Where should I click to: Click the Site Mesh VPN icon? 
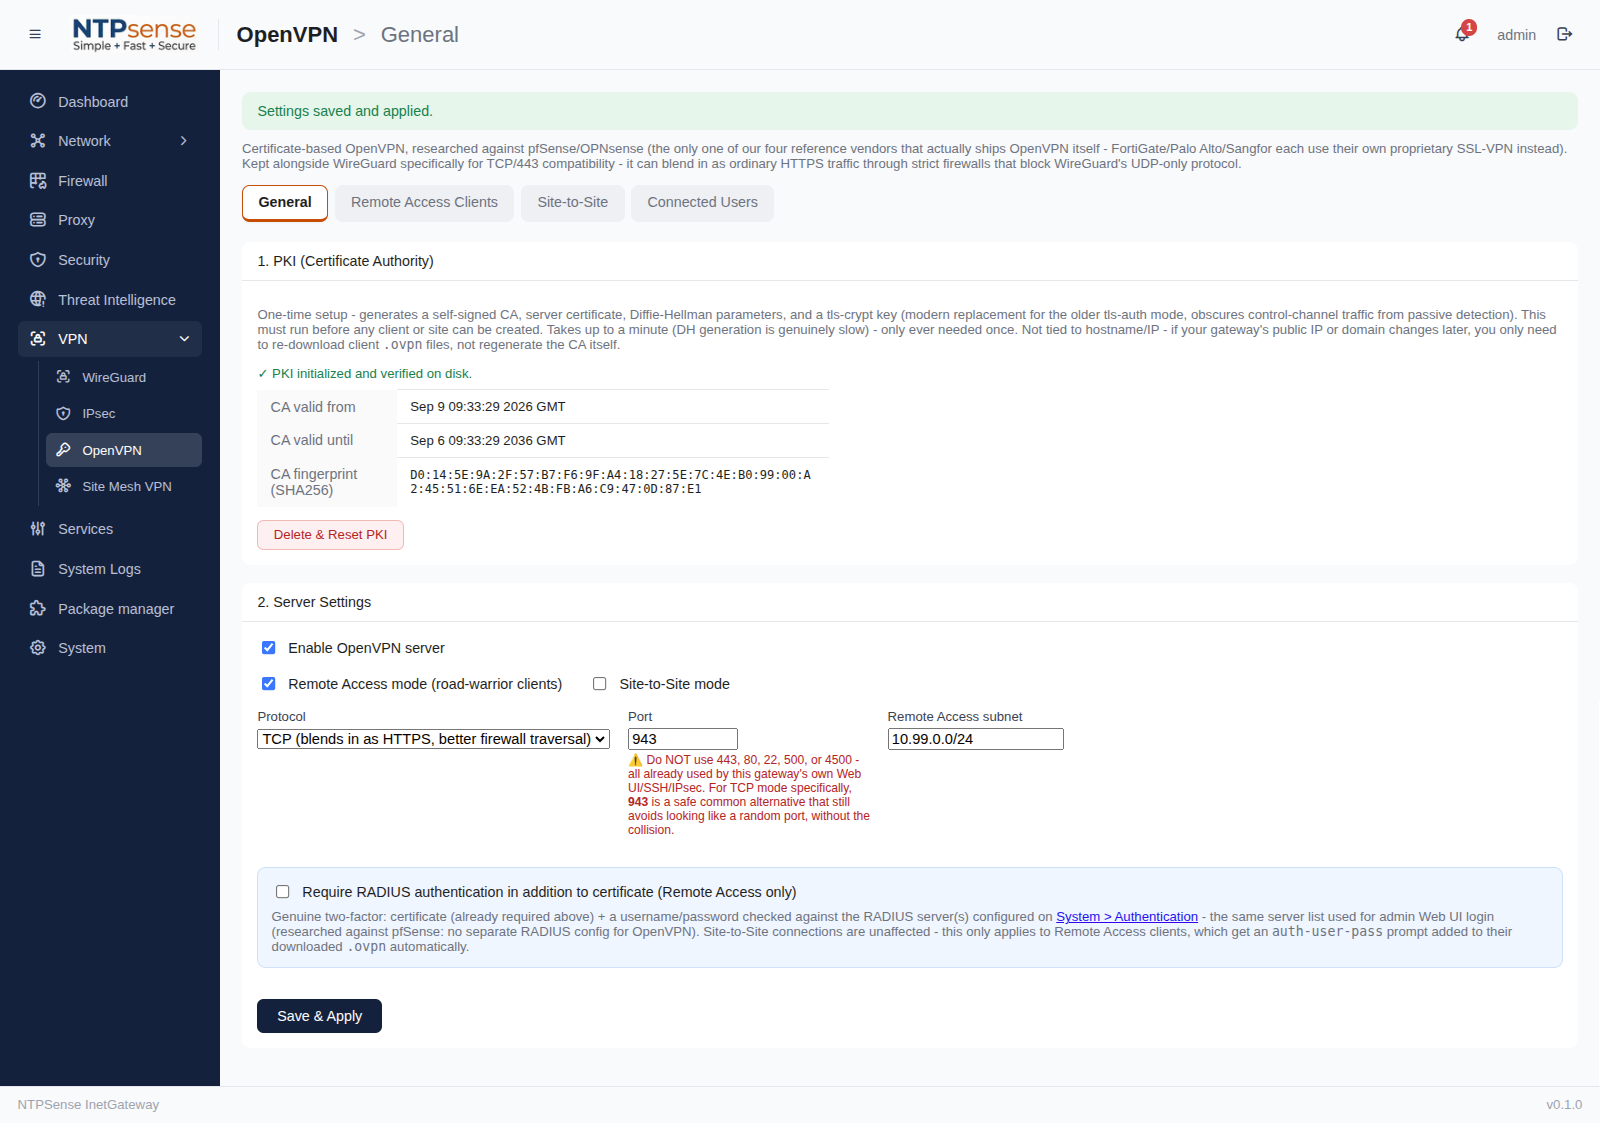pos(63,486)
